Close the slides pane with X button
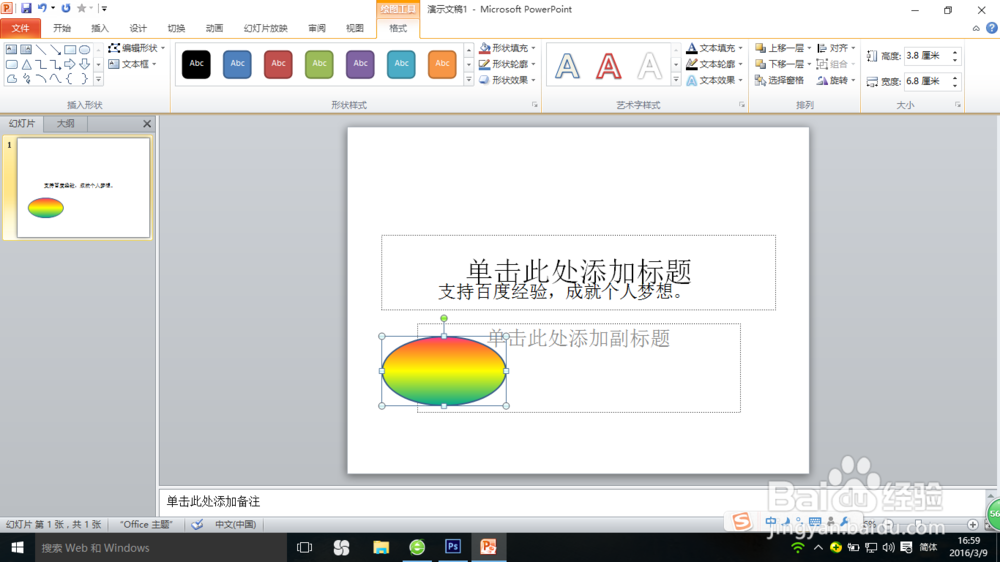 click(x=147, y=124)
